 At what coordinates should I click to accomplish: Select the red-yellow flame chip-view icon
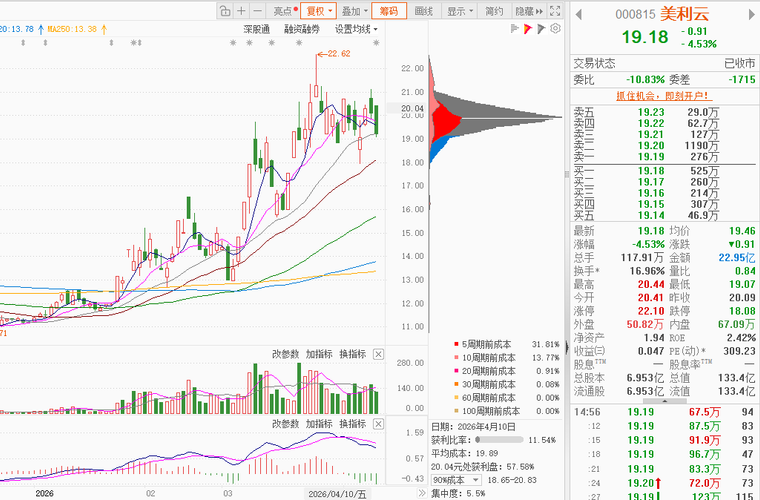tap(528, 29)
